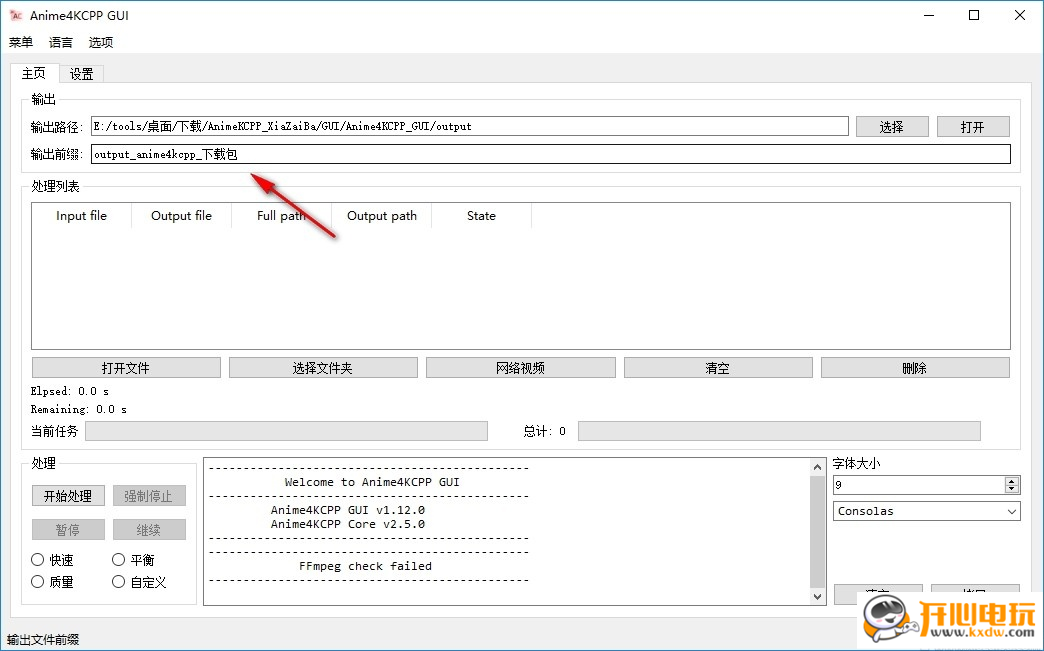The width and height of the screenshot is (1044, 651).
Task: Click the 打开文件 button
Action: (126, 368)
